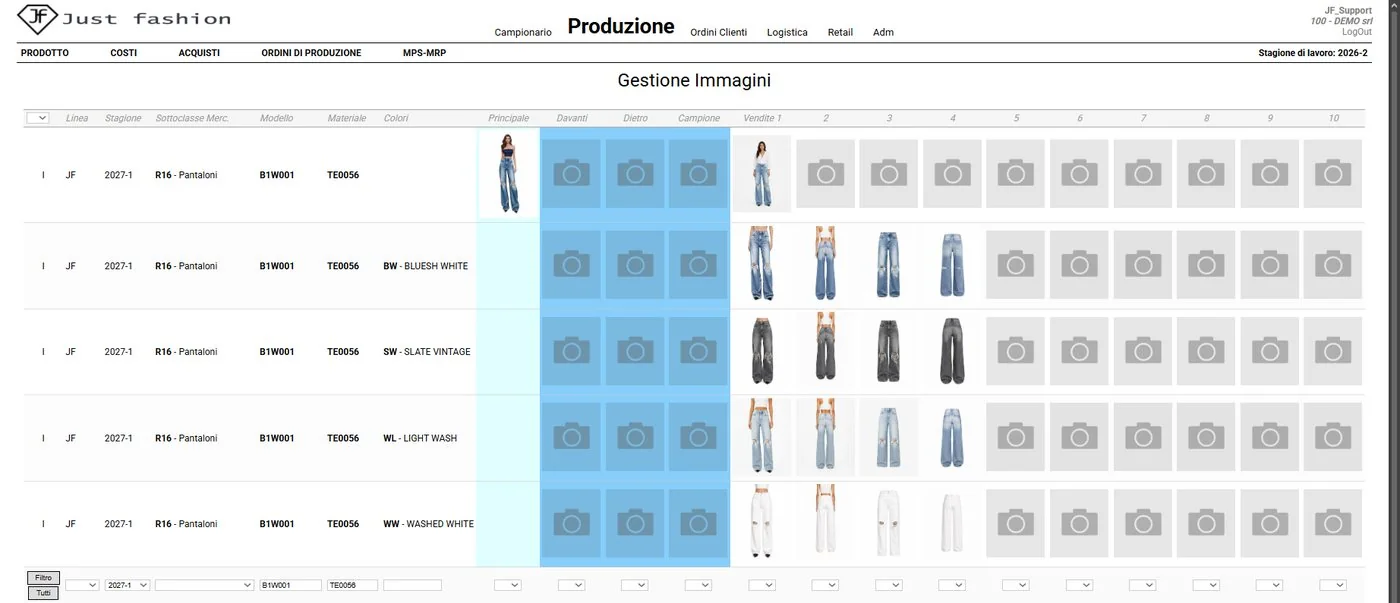Go to Ordini Clienti section

coord(719,32)
